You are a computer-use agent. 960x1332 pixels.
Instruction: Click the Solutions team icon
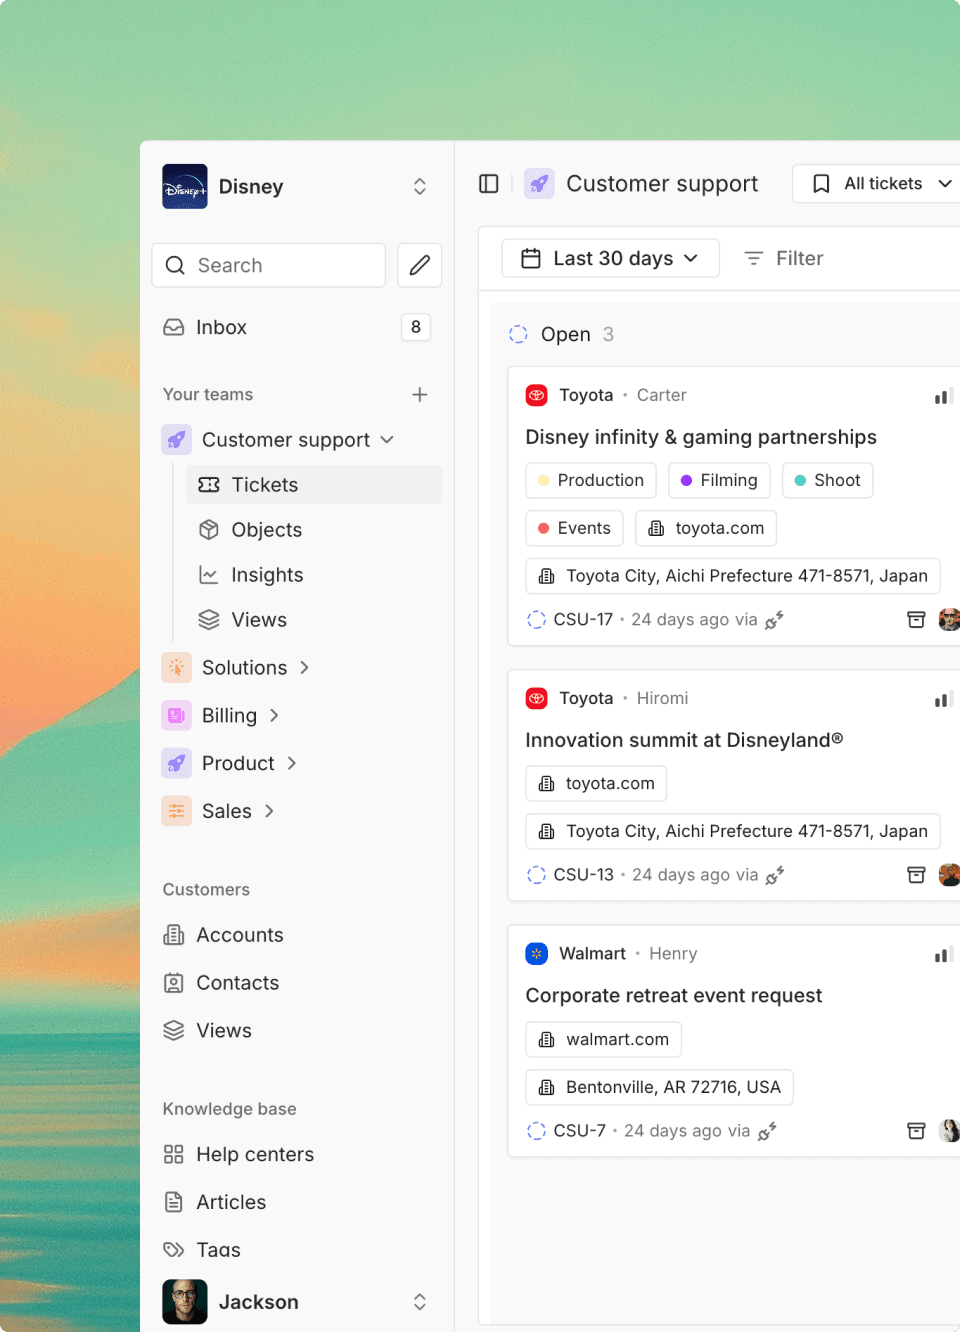(177, 668)
